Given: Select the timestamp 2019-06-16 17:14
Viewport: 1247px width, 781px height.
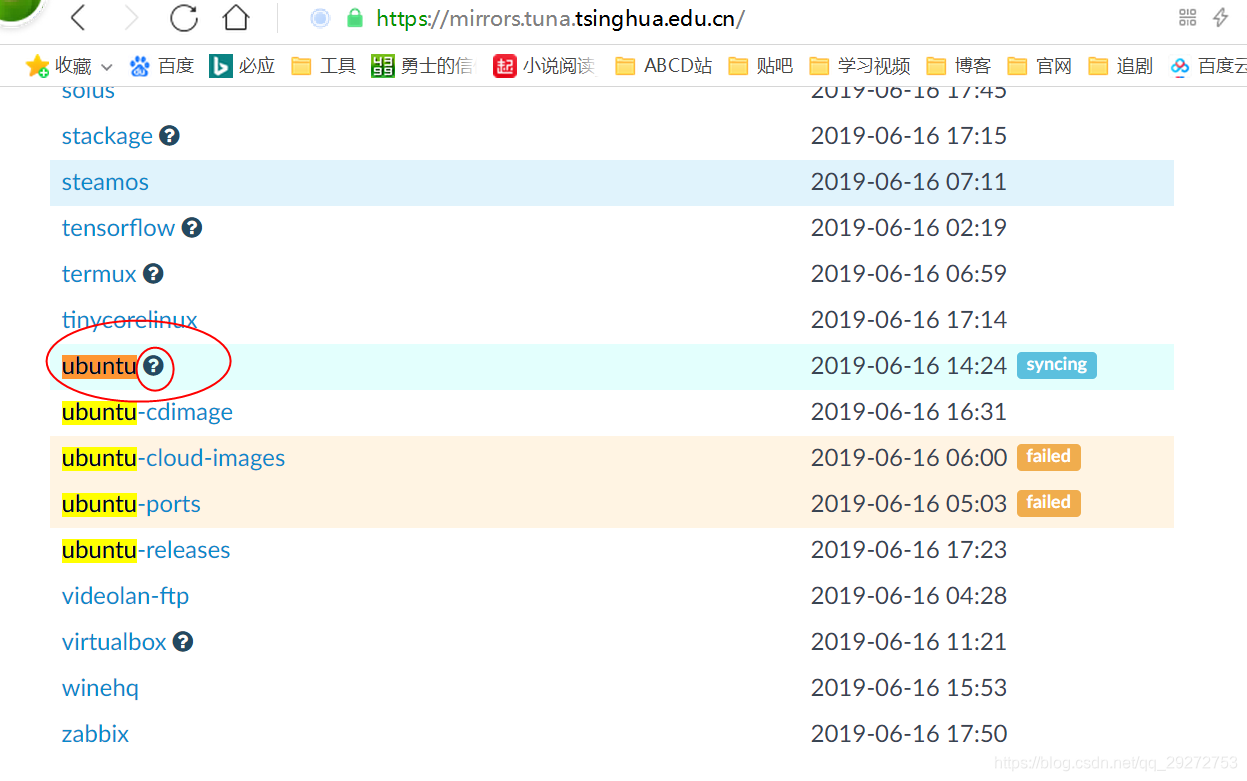Looking at the screenshot, I should [909, 320].
